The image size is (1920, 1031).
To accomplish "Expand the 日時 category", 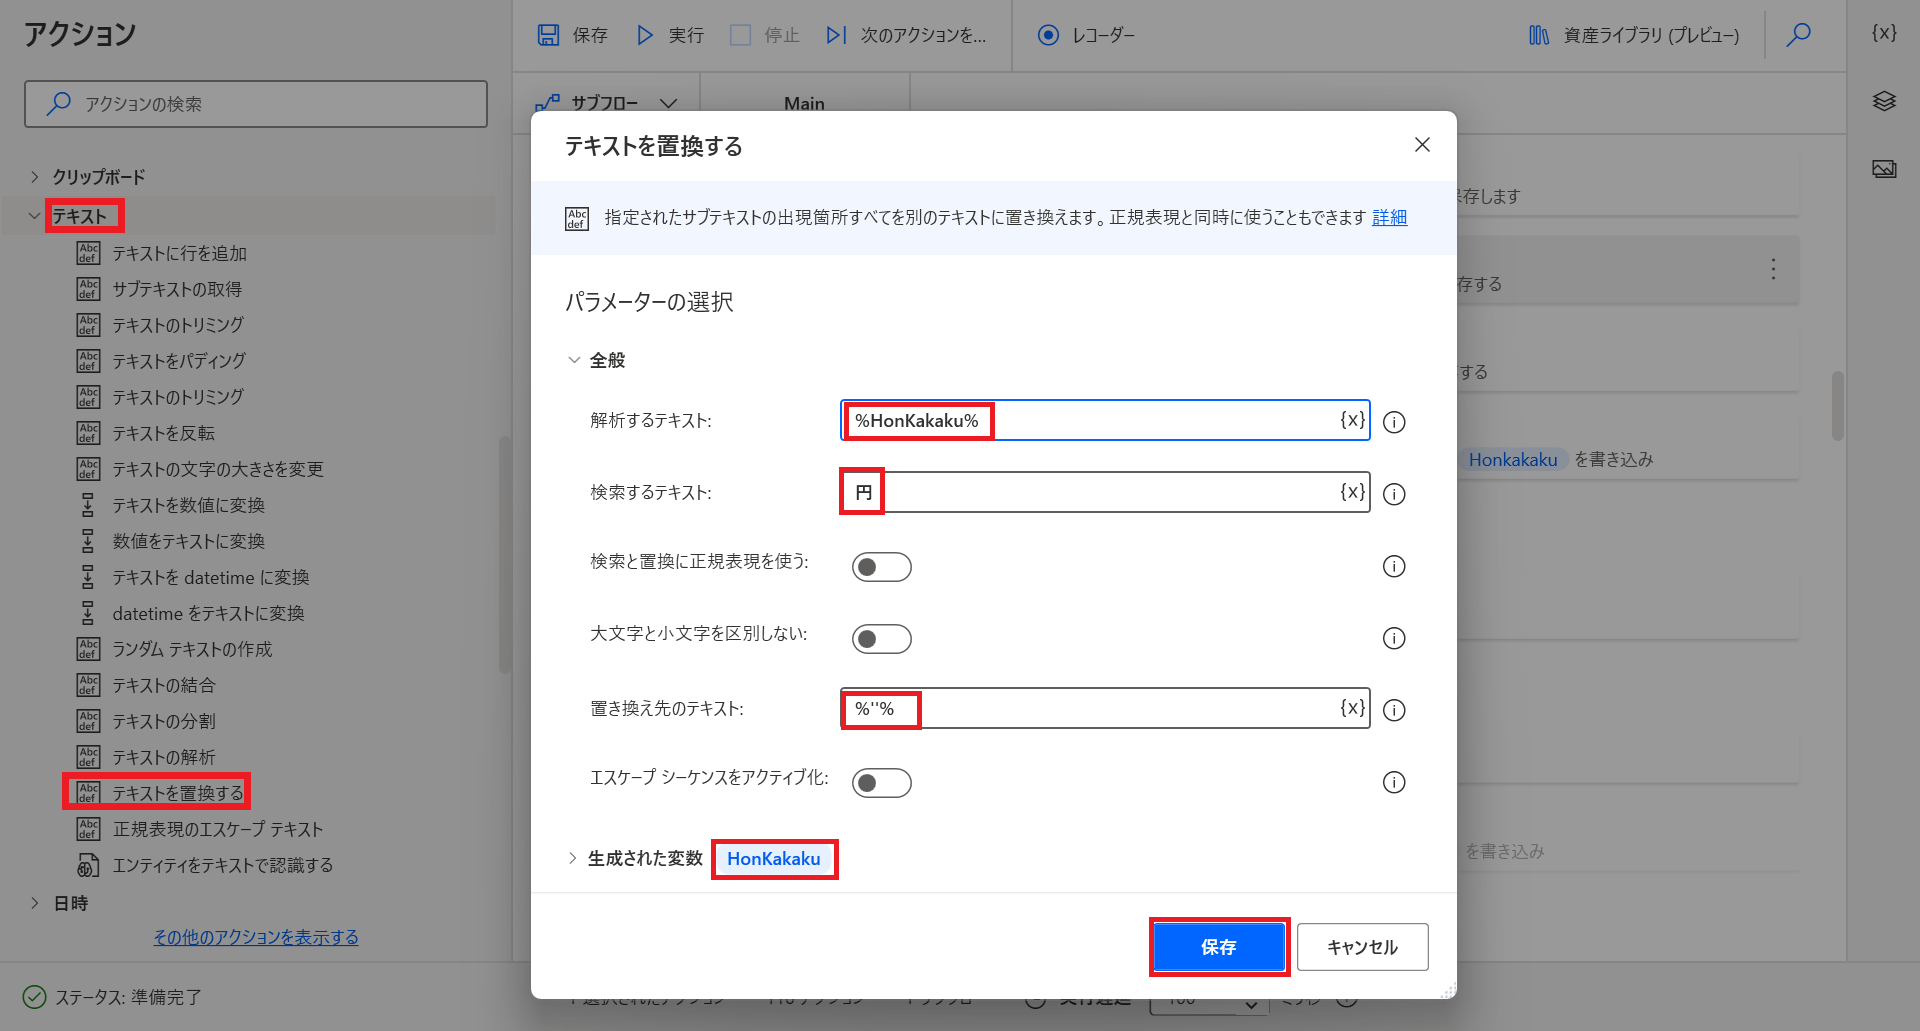I will [x=35, y=903].
